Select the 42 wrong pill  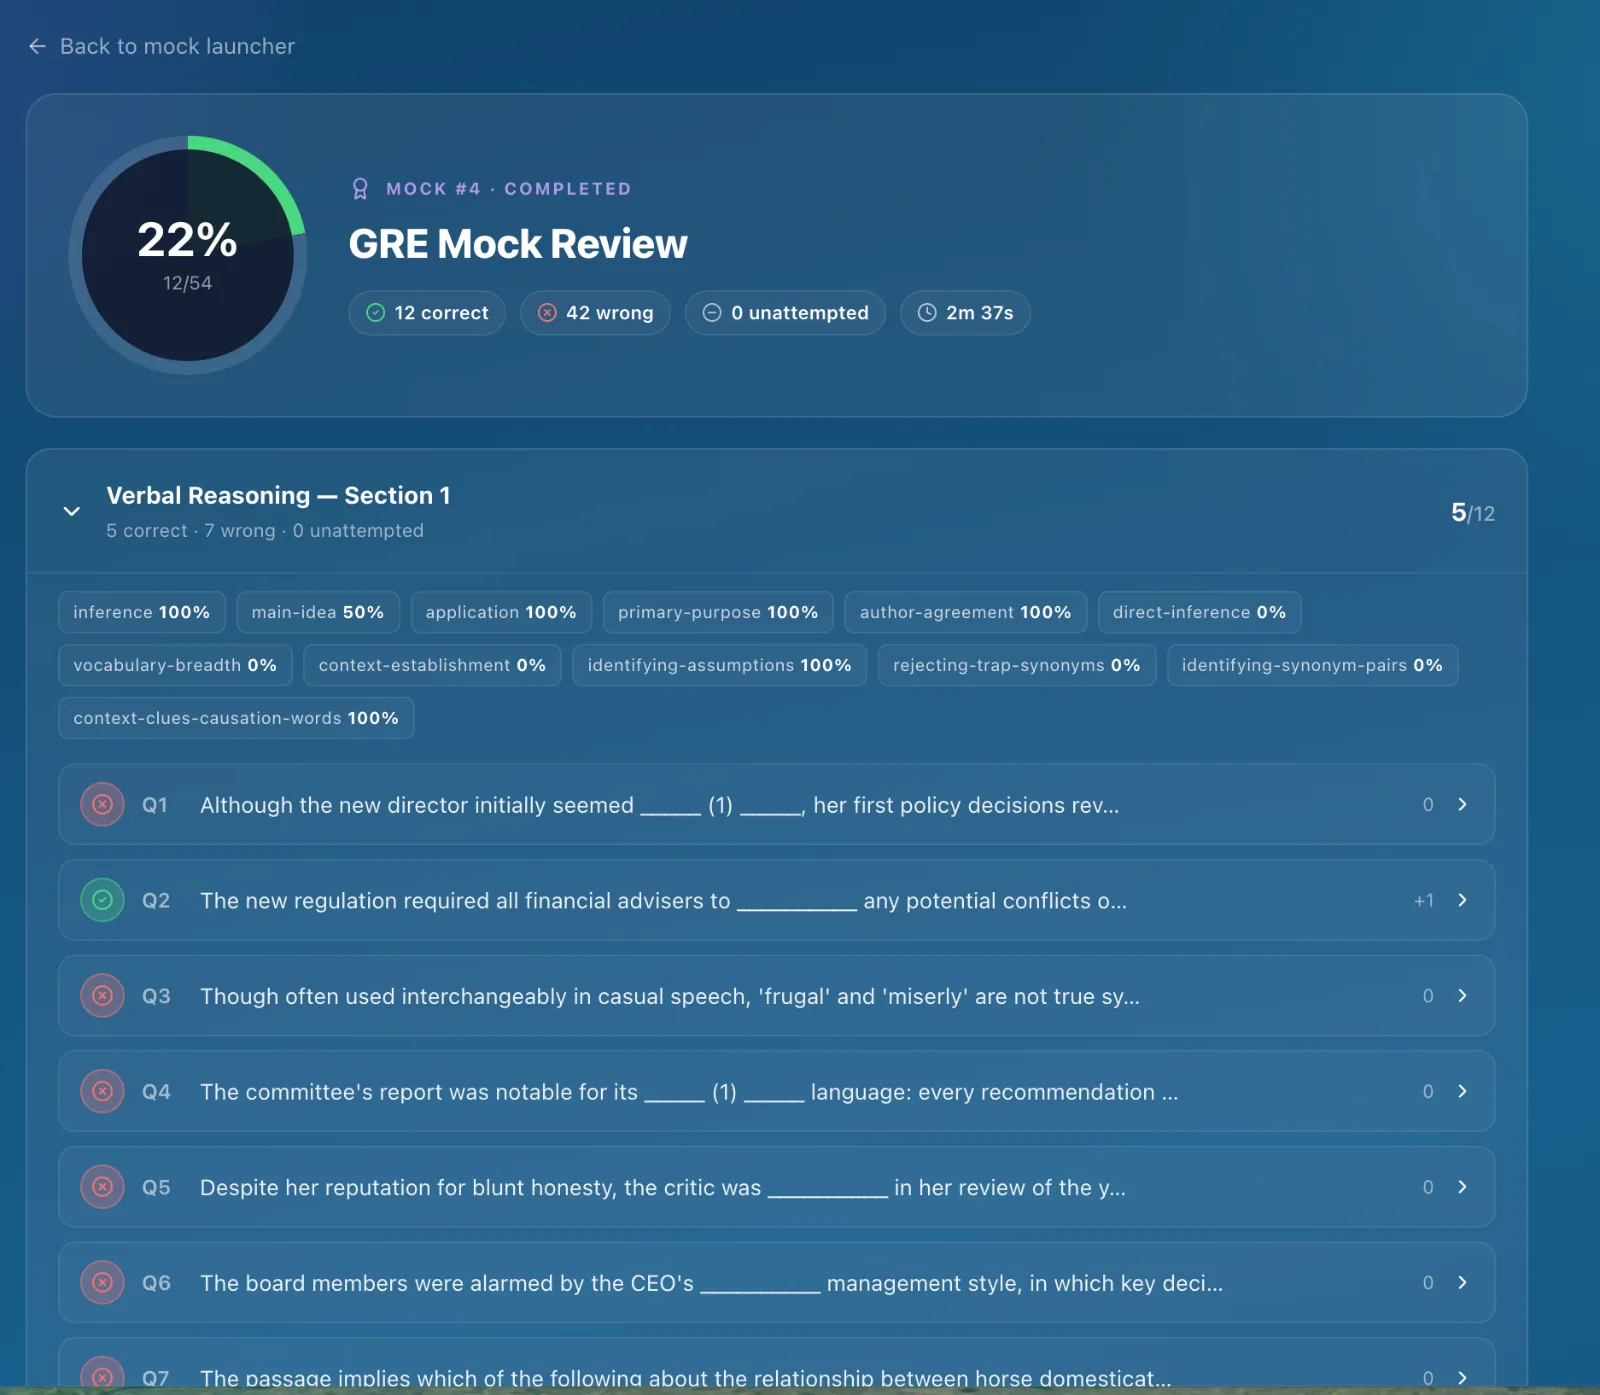click(x=595, y=313)
